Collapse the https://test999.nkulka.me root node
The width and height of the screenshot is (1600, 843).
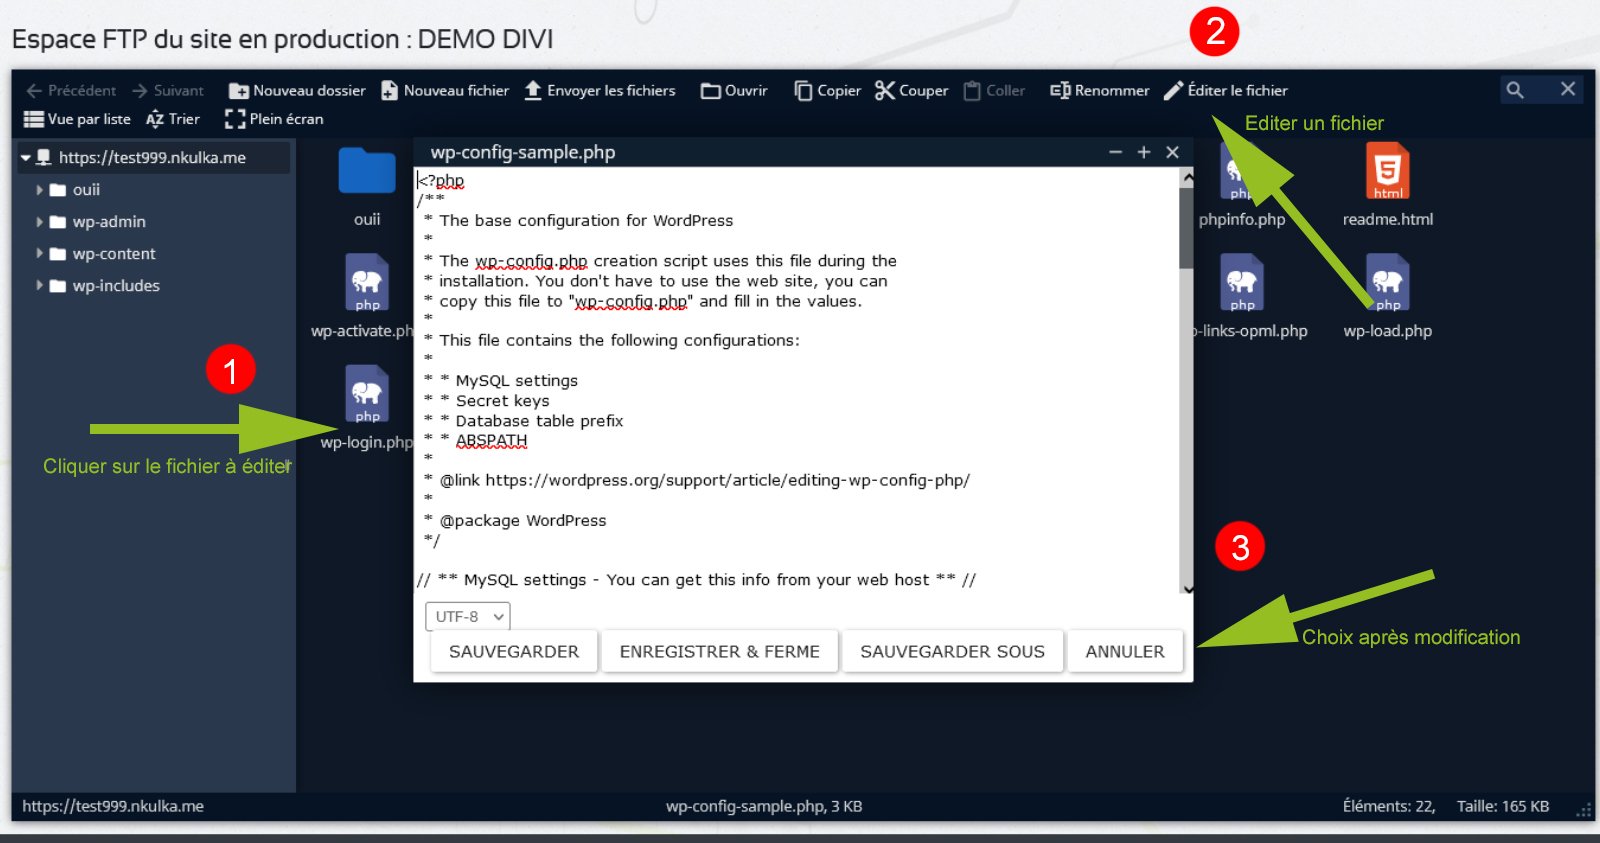tap(26, 157)
